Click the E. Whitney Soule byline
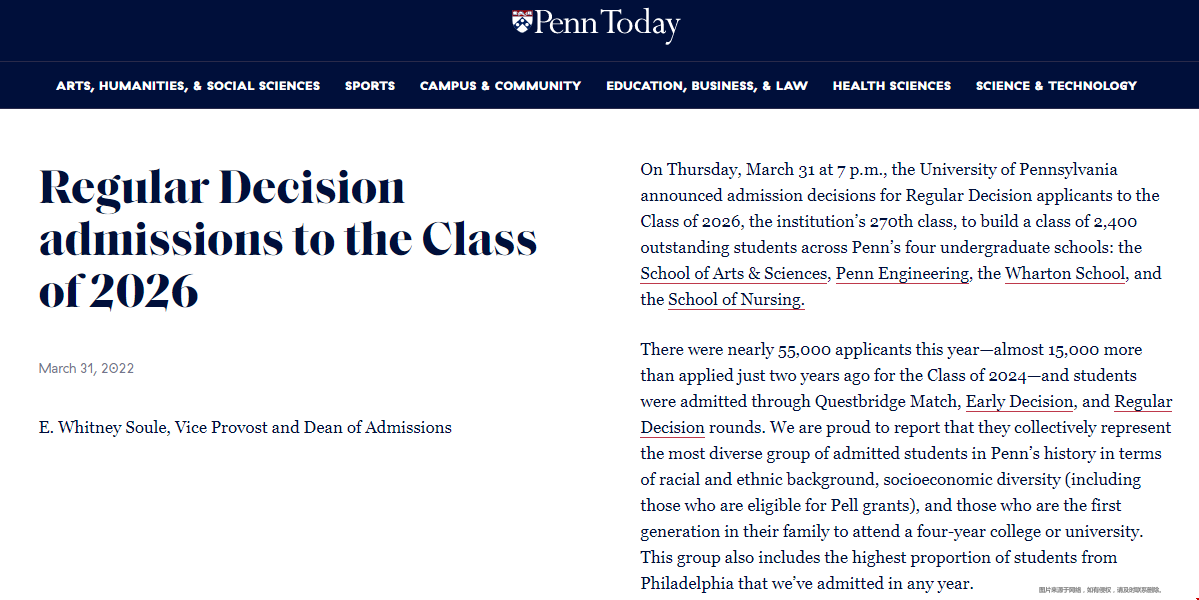1199x600 pixels. (245, 428)
